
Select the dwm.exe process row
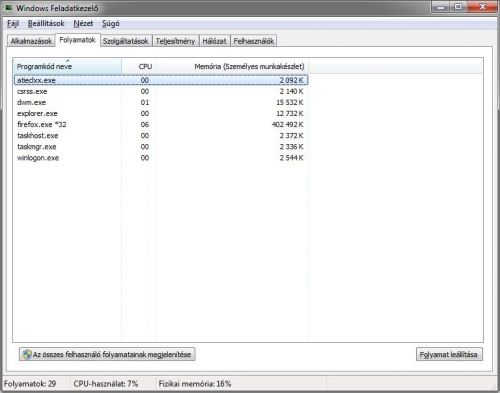click(x=161, y=103)
